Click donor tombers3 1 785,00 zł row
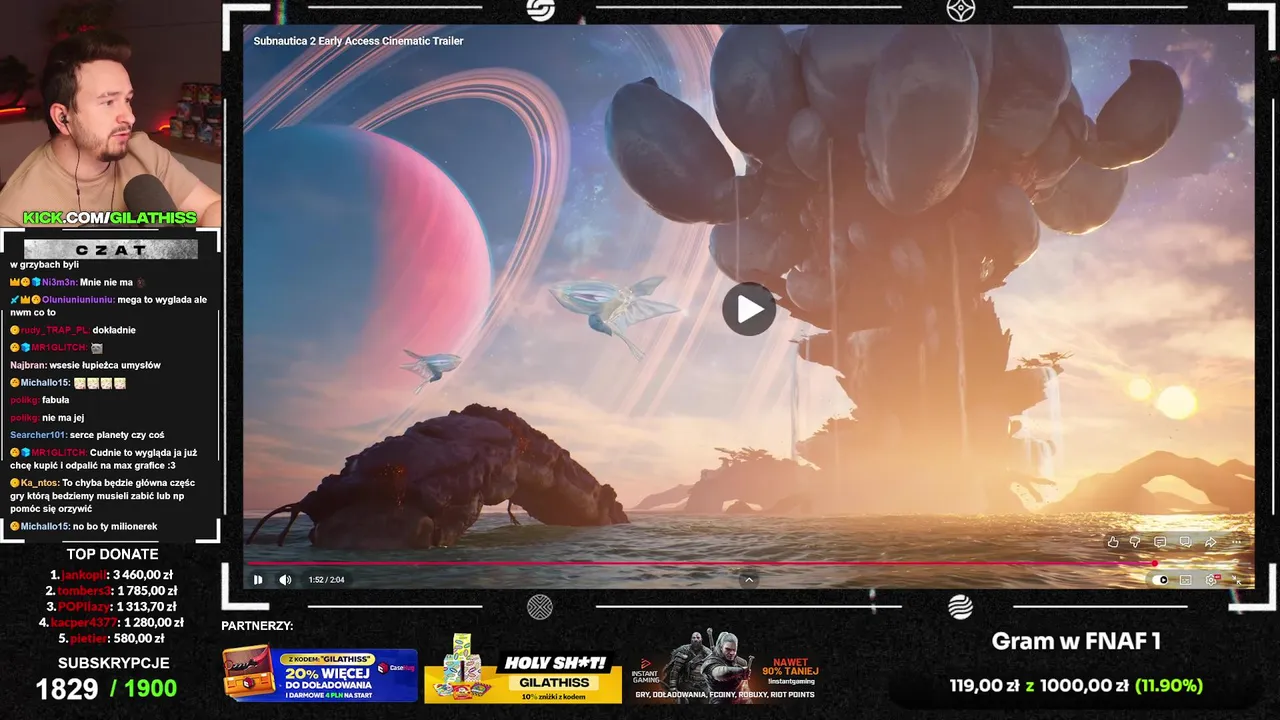The width and height of the screenshot is (1280, 720). pyautogui.click(x=111, y=591)
